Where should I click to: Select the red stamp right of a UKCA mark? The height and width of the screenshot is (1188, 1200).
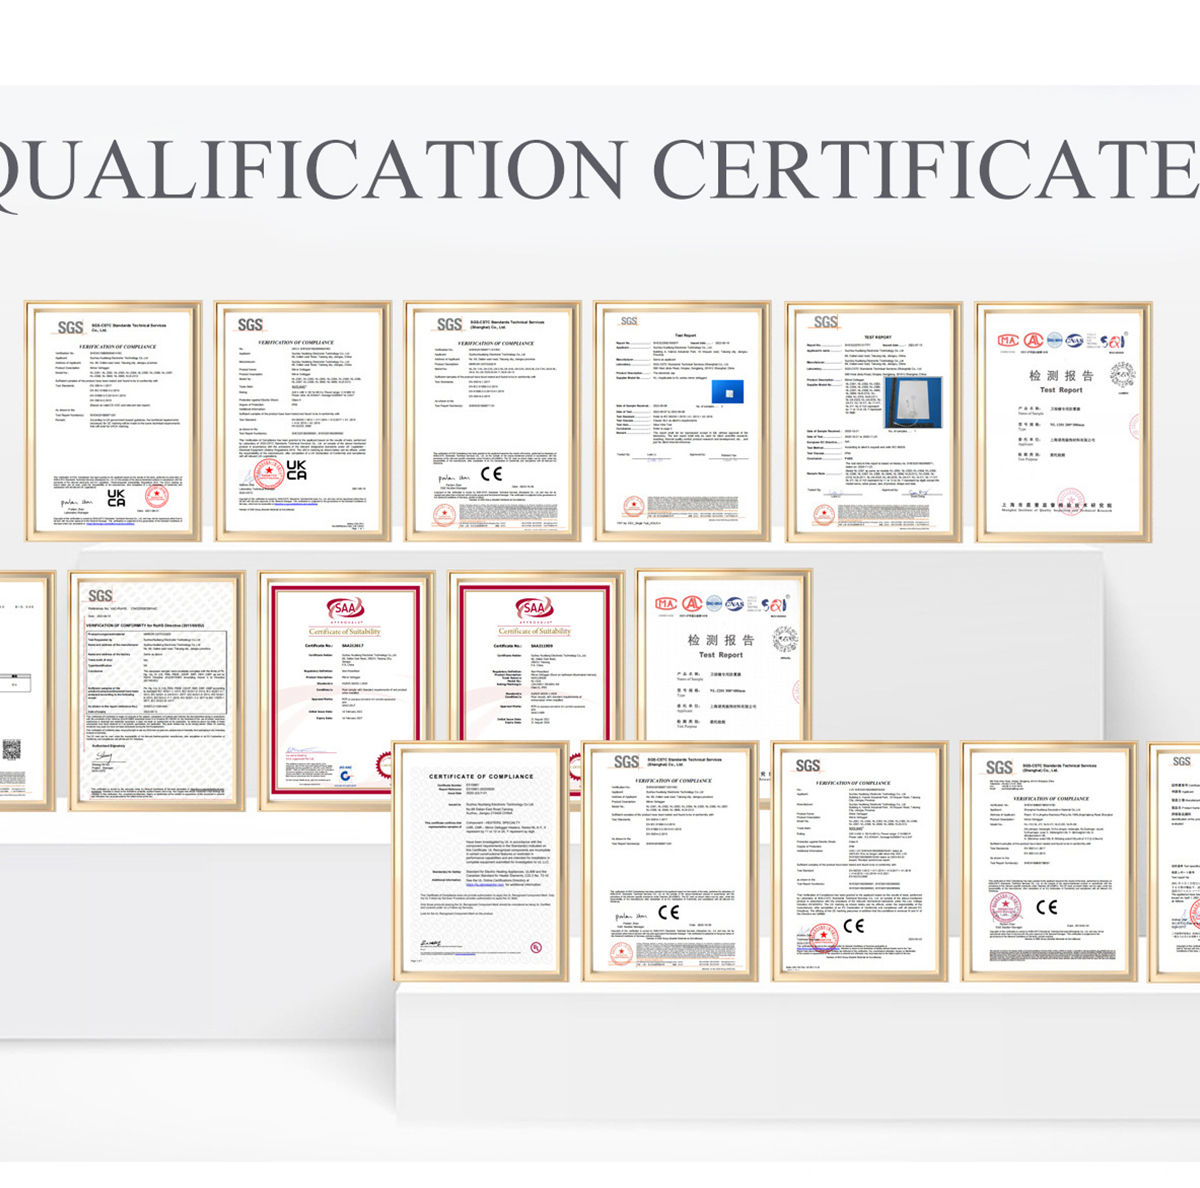[x=155, y=494]
